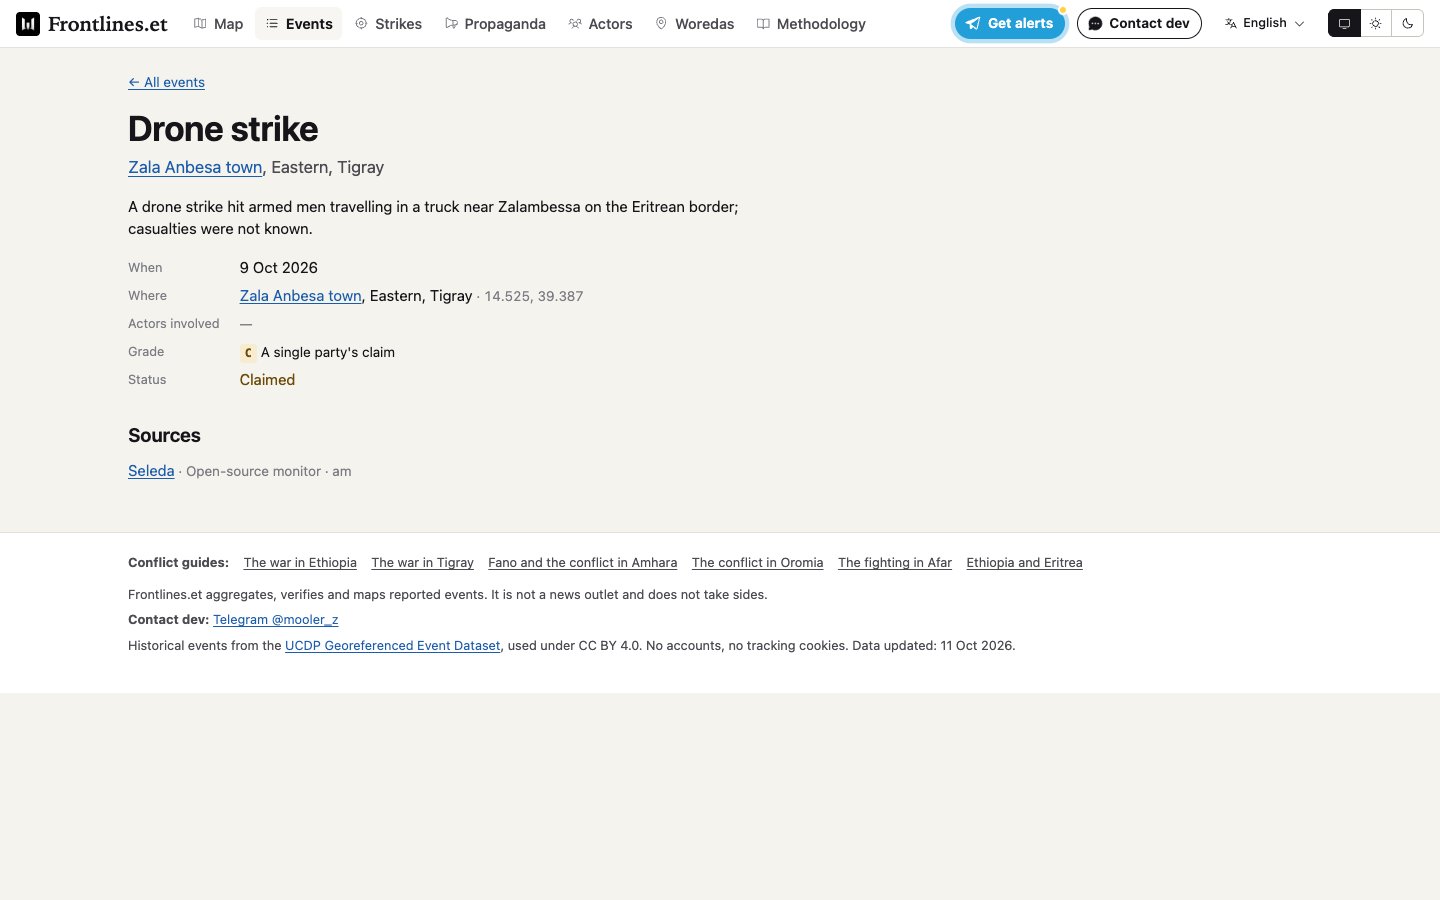
Task: Open The war in Ethiopia guide
Action: tap(300, 563)
